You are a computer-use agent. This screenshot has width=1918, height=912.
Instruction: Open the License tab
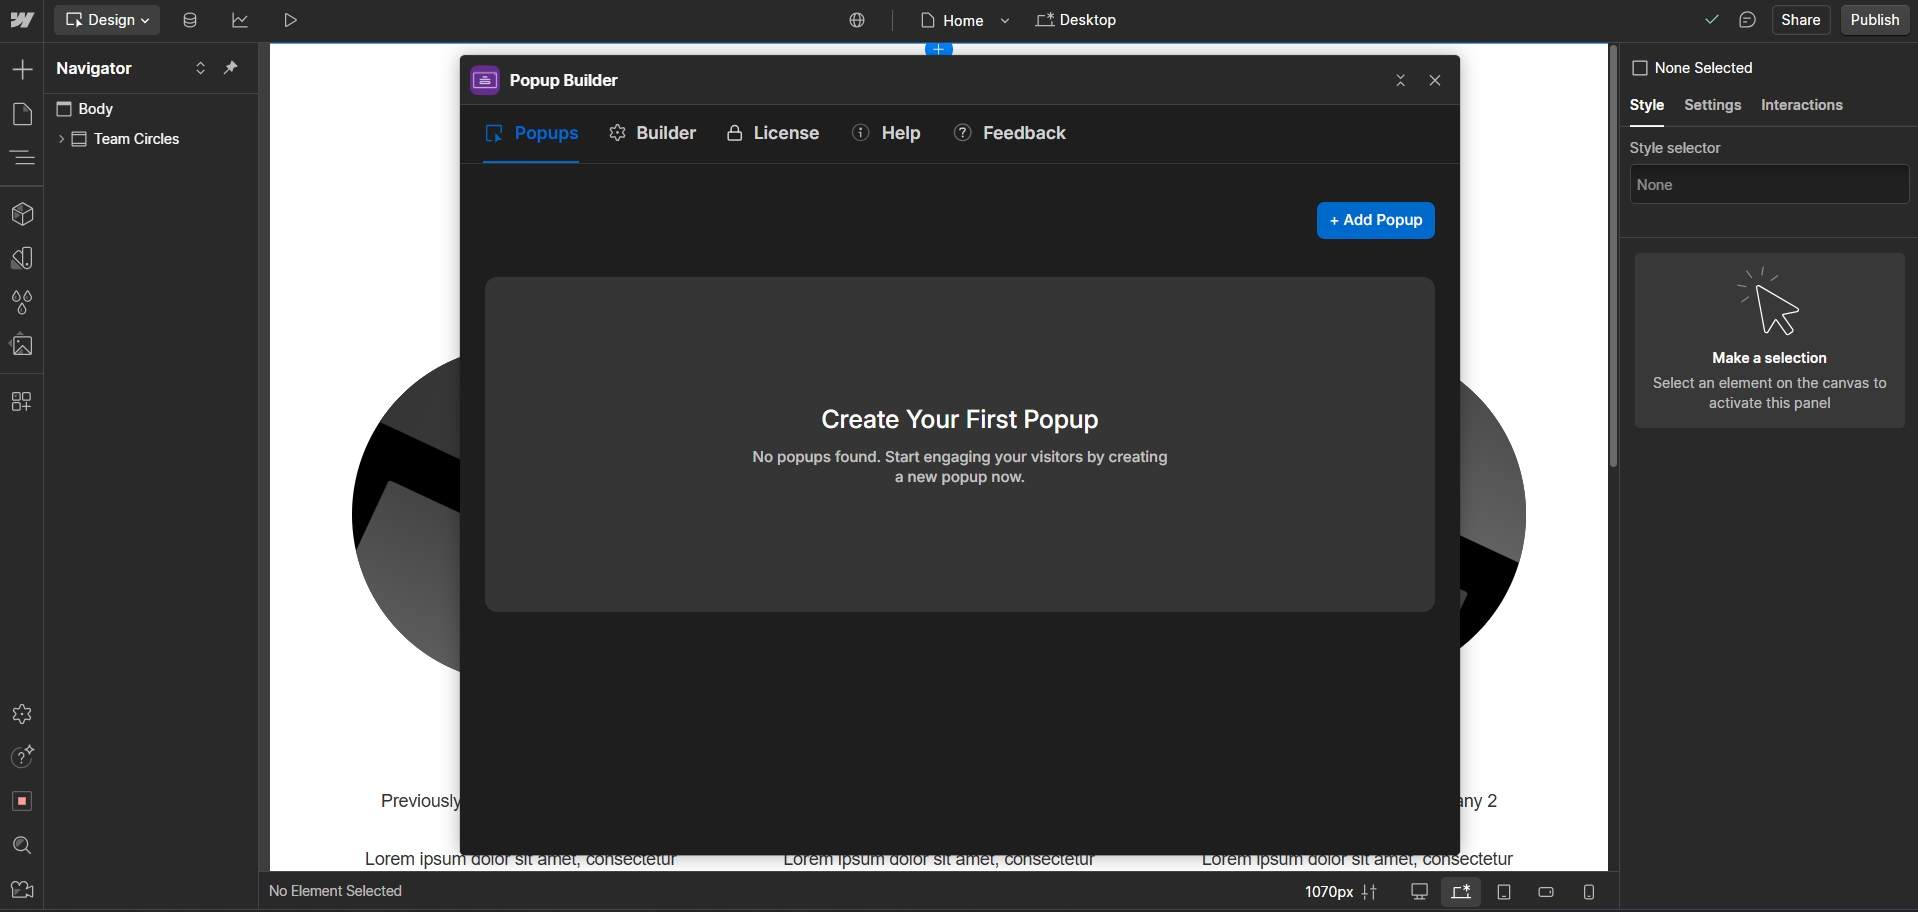click(x=773, y=133)
